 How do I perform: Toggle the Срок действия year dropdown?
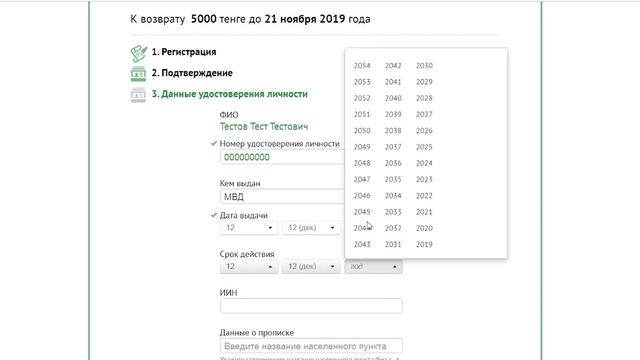click(x=373, y=267)
